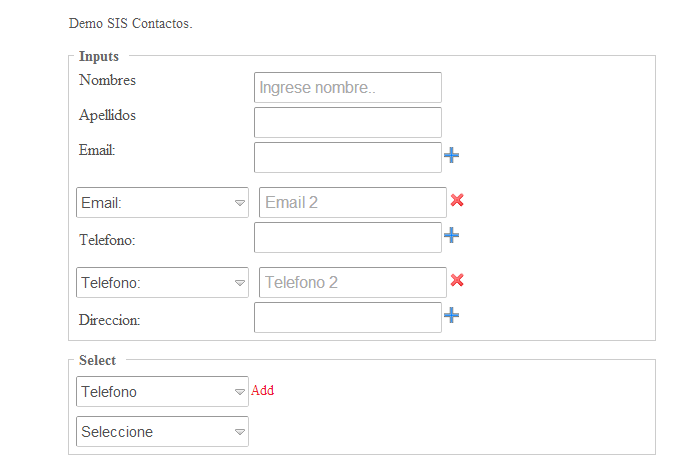Viewport: 684px width, 462px height.
Task: Remove the Email 2 row with the red X
Action: coord(457,200)
